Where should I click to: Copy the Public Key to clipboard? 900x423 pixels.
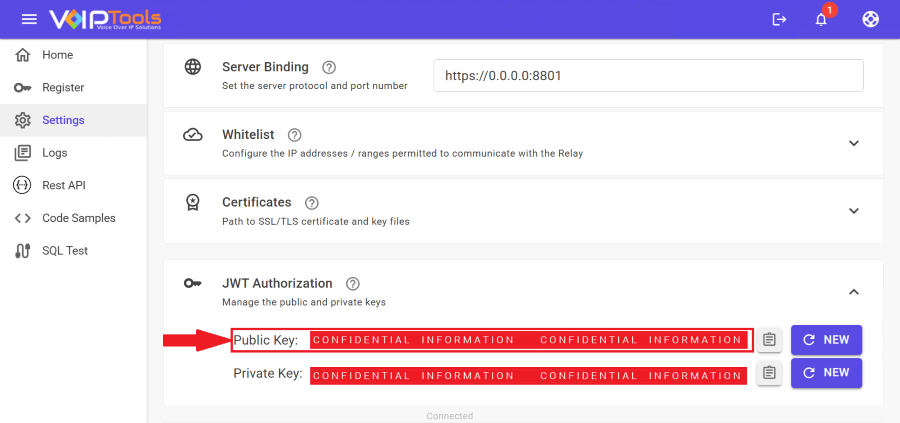[769, 340]
